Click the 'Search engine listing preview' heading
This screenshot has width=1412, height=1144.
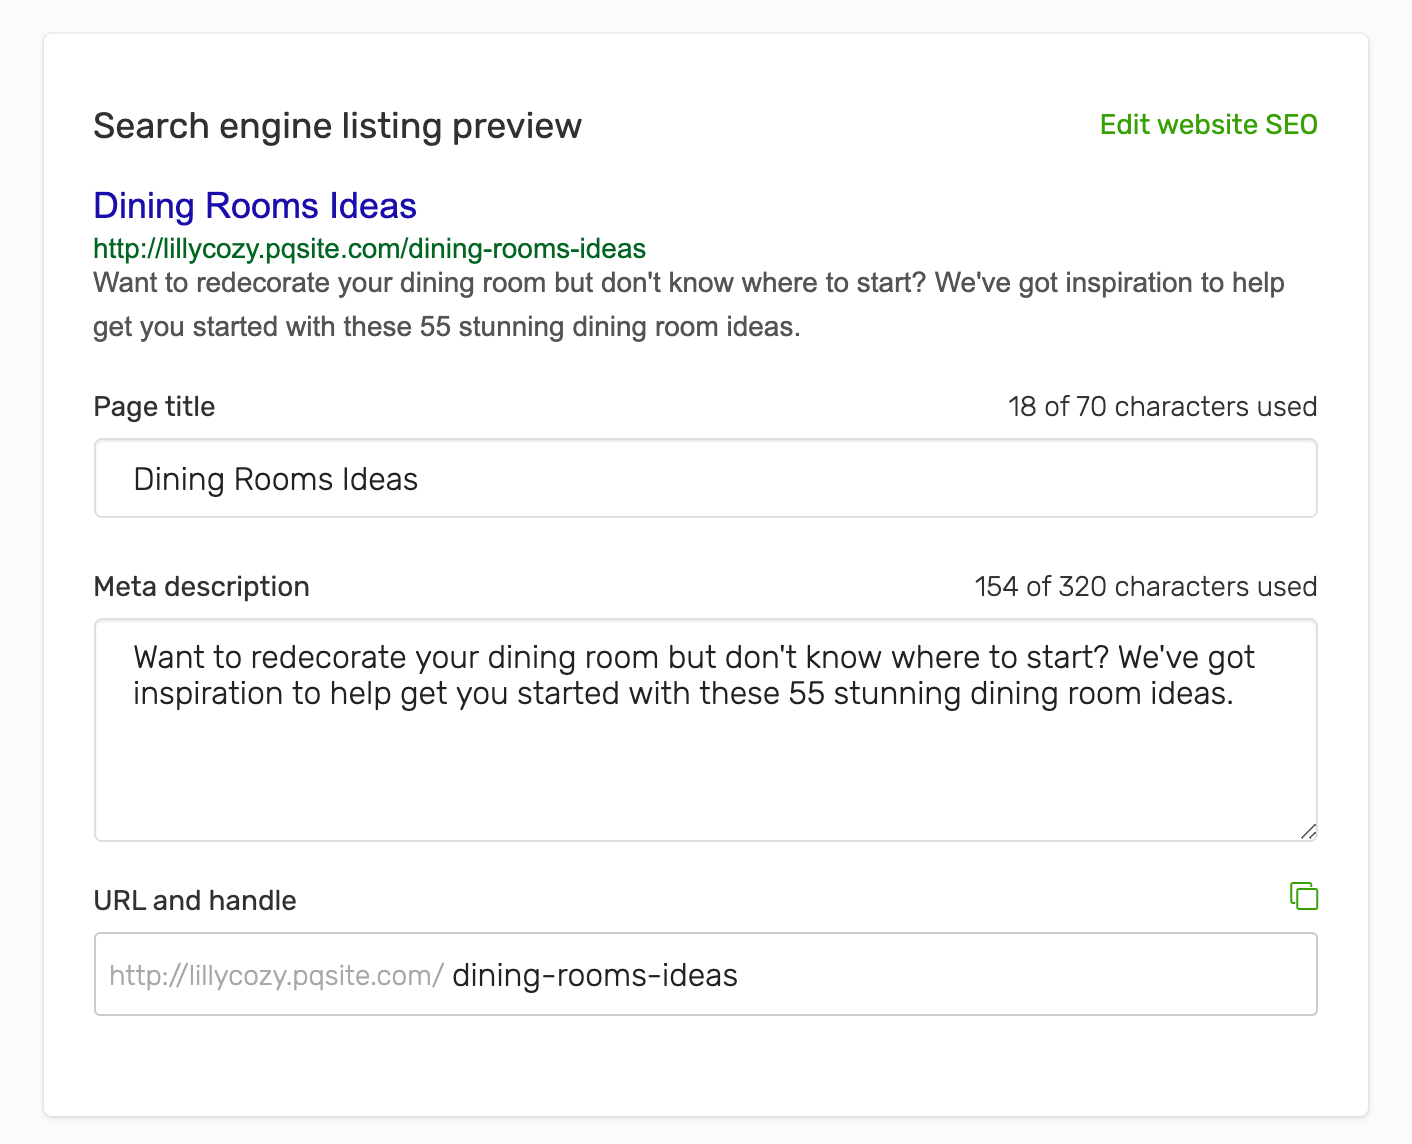click(x=337, y=126)
